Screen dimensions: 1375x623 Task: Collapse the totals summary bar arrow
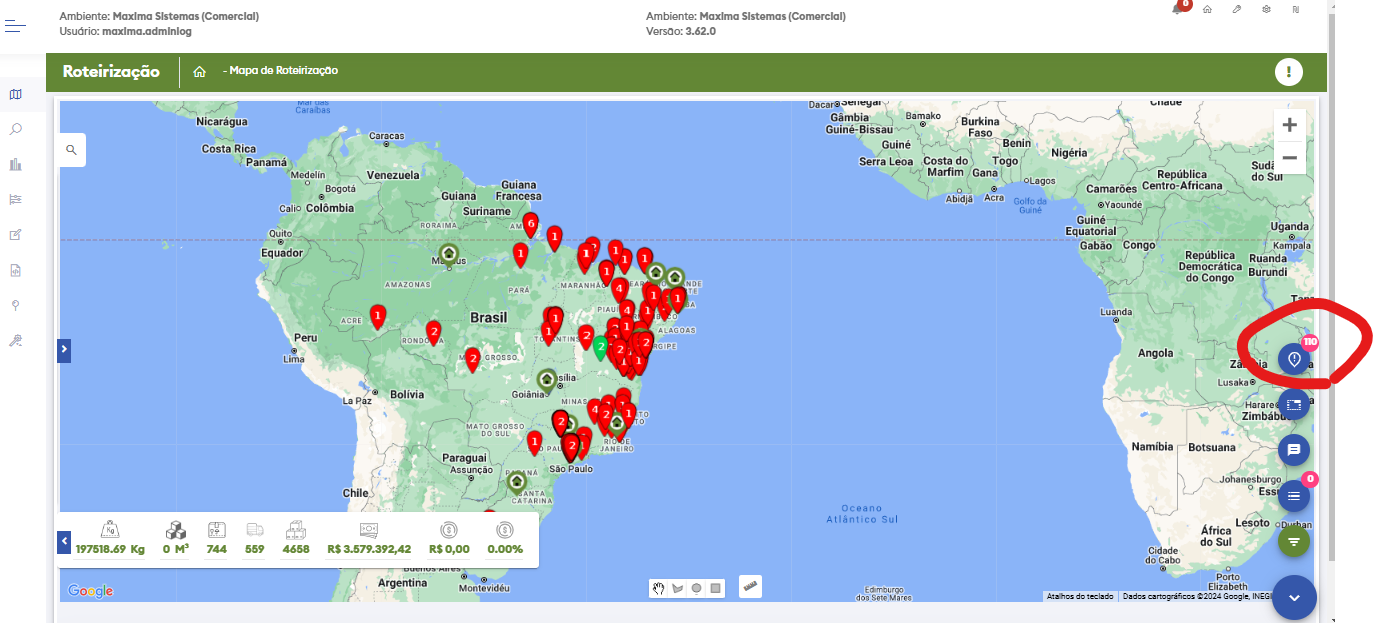tap(64, 541)
